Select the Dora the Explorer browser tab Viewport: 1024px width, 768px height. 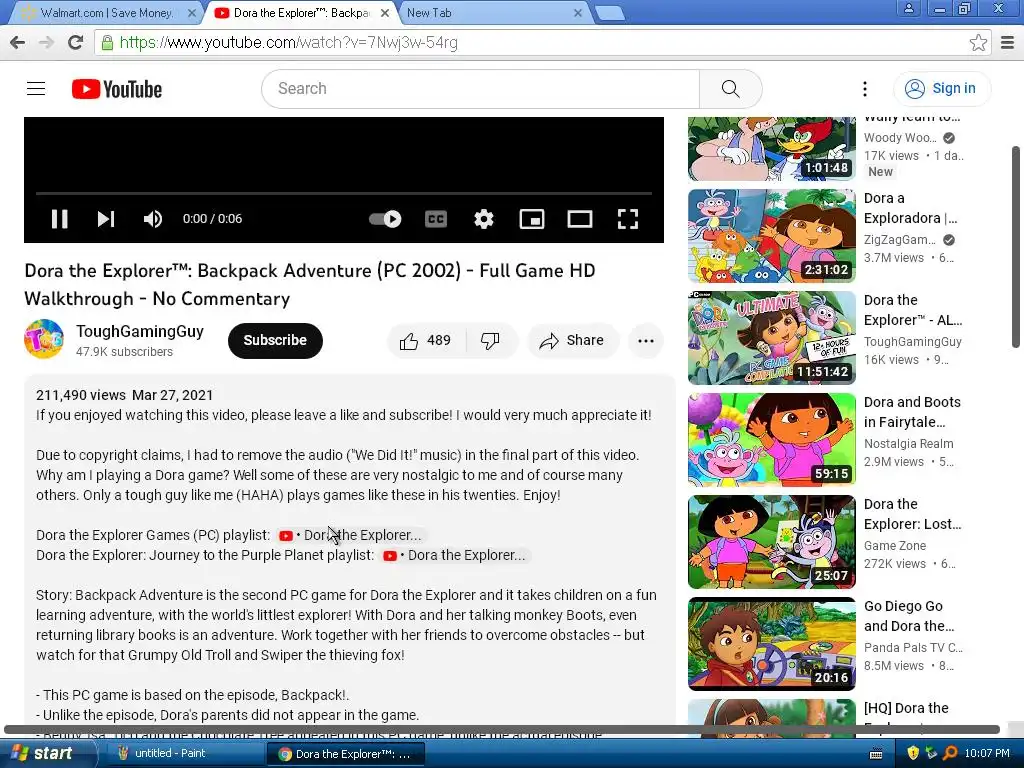click(x=300, y=12)
